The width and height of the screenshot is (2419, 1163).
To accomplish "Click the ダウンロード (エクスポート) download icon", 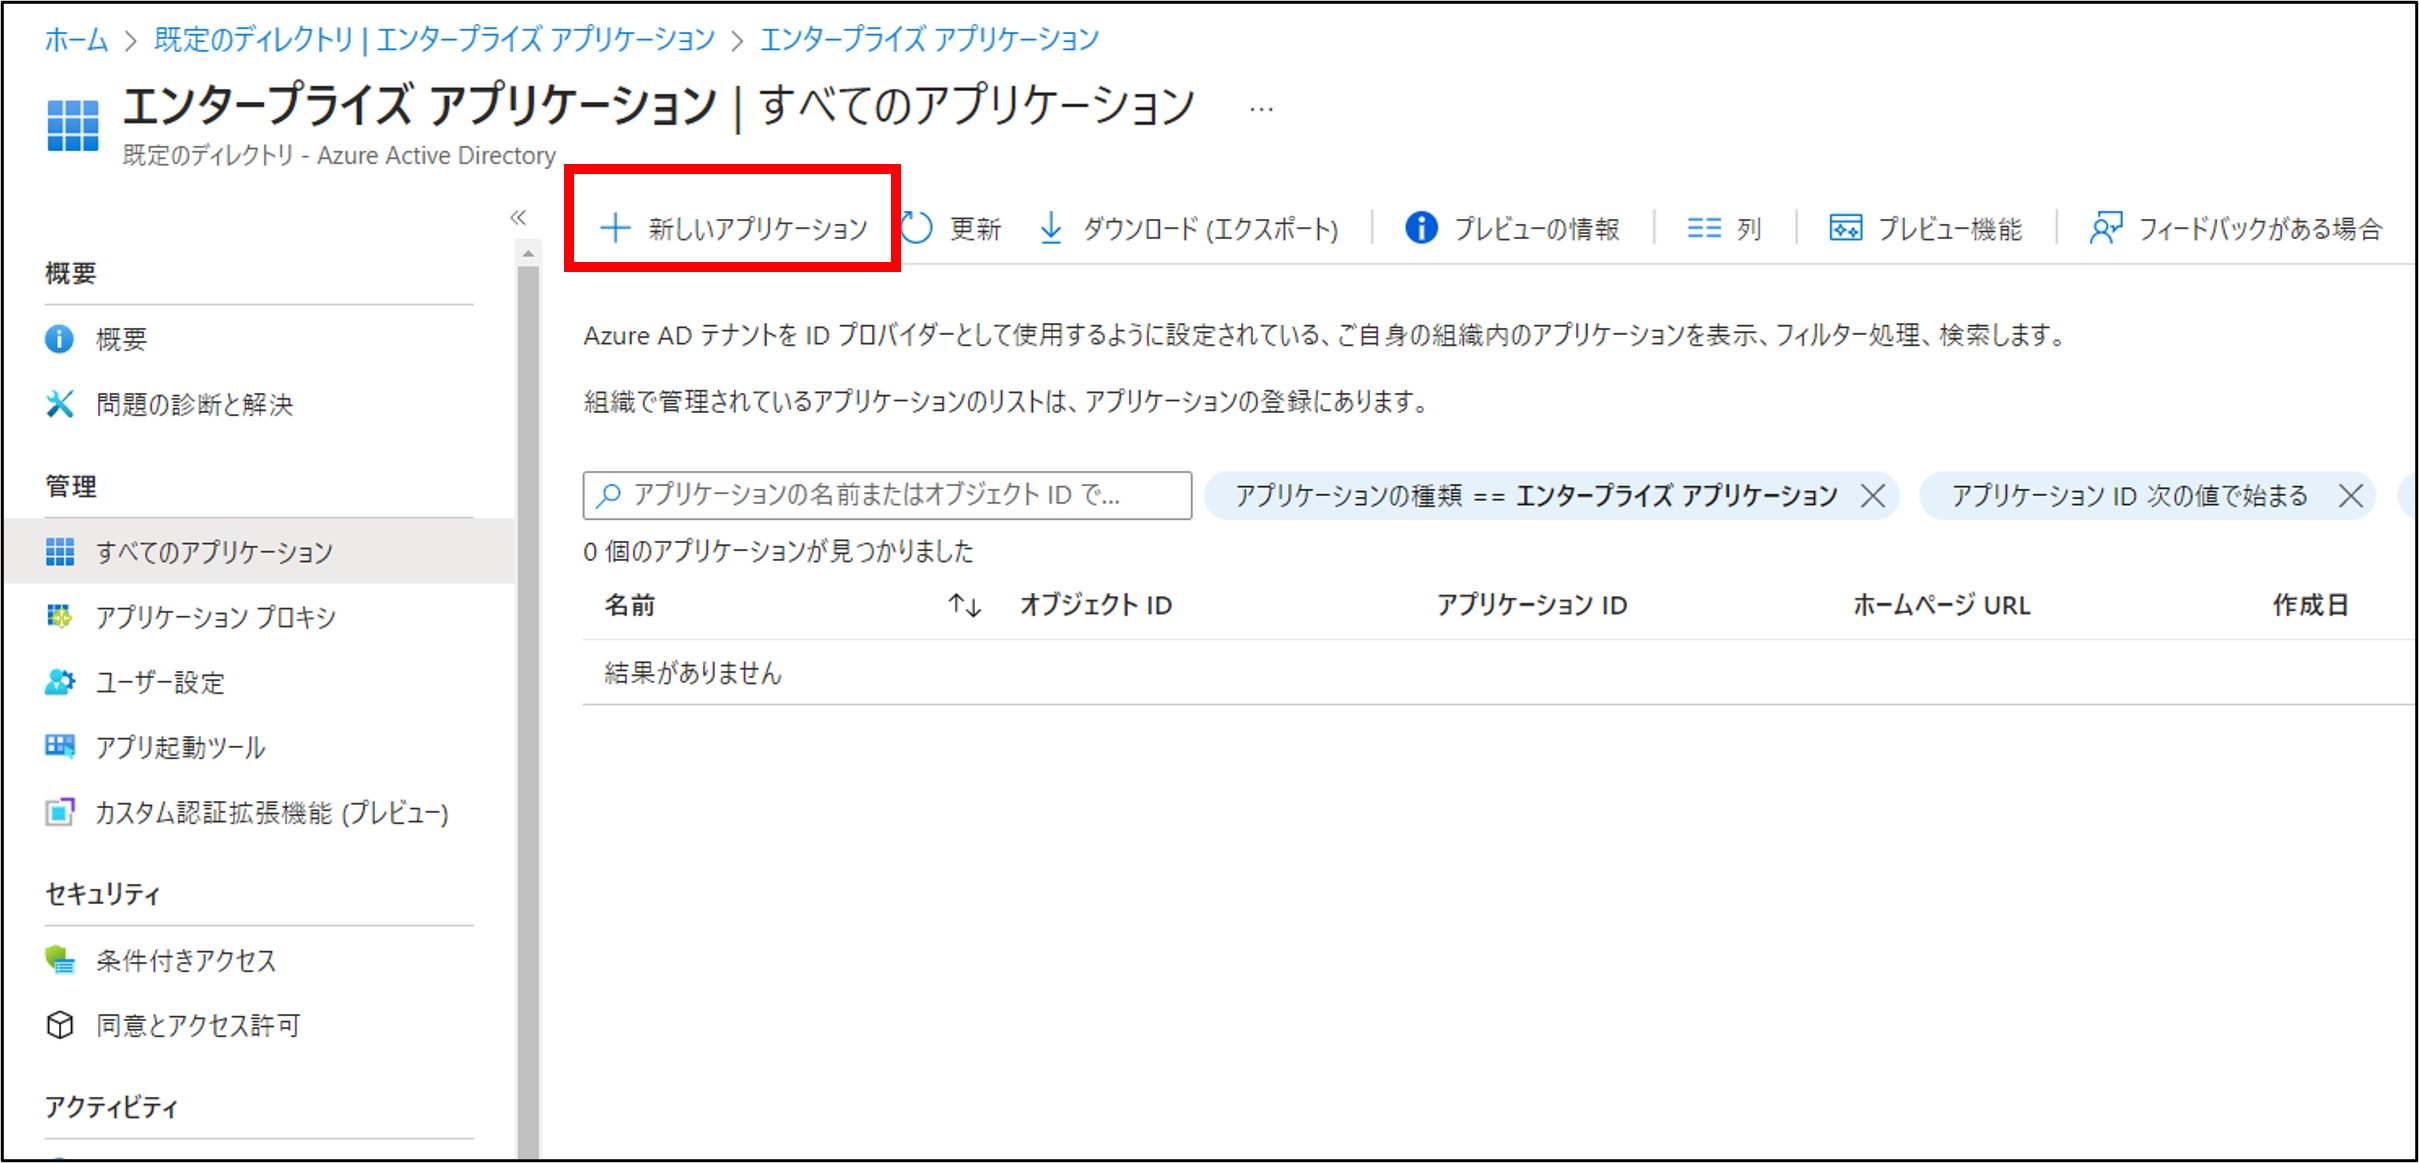I will pyautogui.click(x=1050, y=228).
